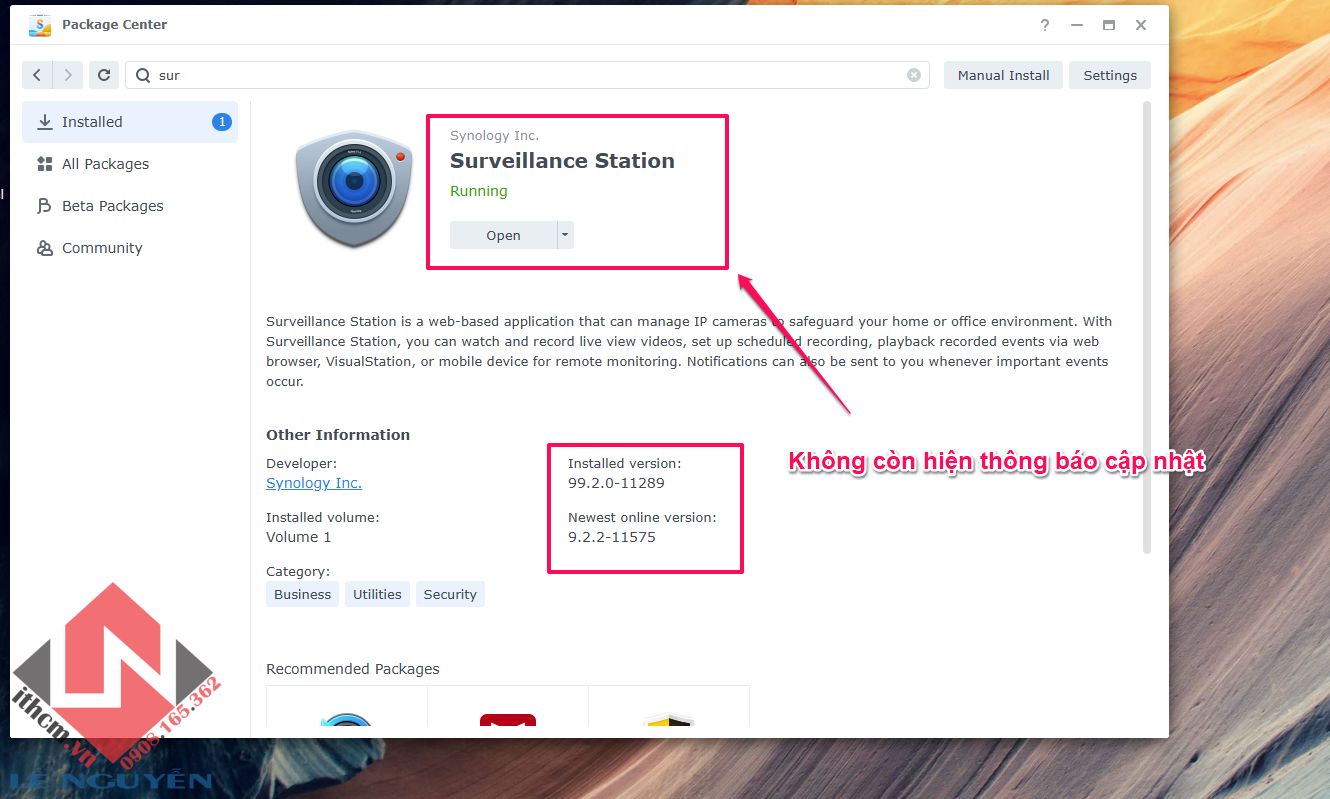Expand the dropdown arrow next to Open
The width and height of the screenshot is (1330, 799).
click(x=565, y=235)
